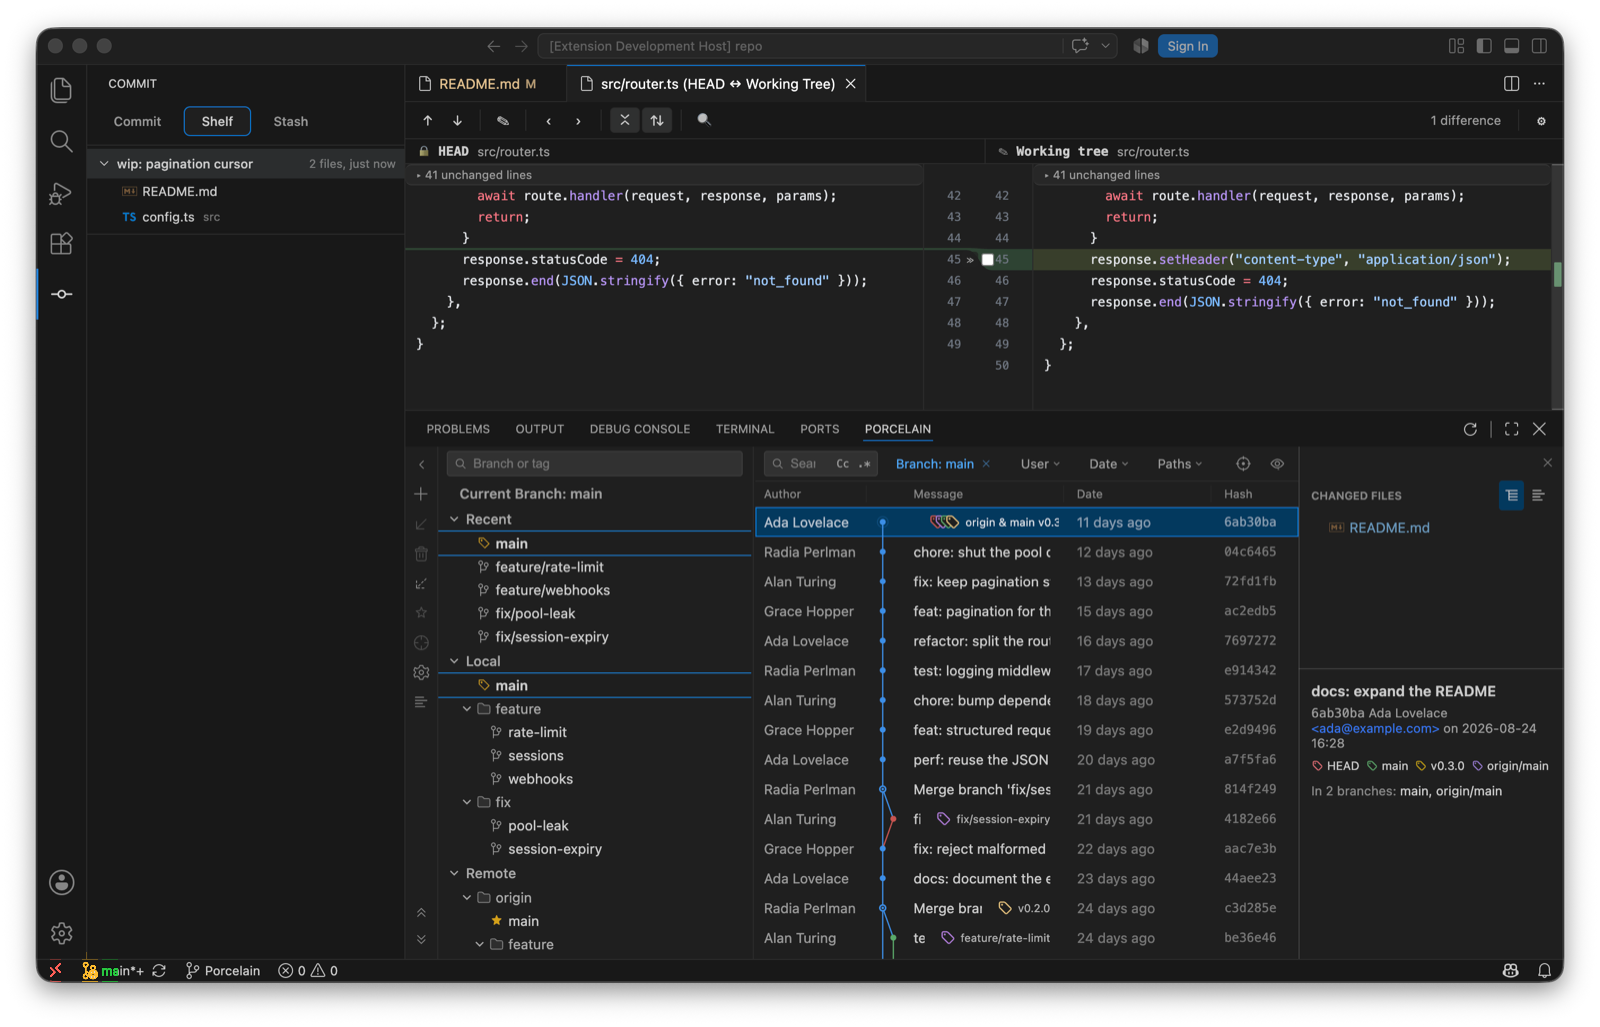This screenshot has height=1027, width=1600.
Task: Toggle primary sidebar in title bar
Action: 1484,46
